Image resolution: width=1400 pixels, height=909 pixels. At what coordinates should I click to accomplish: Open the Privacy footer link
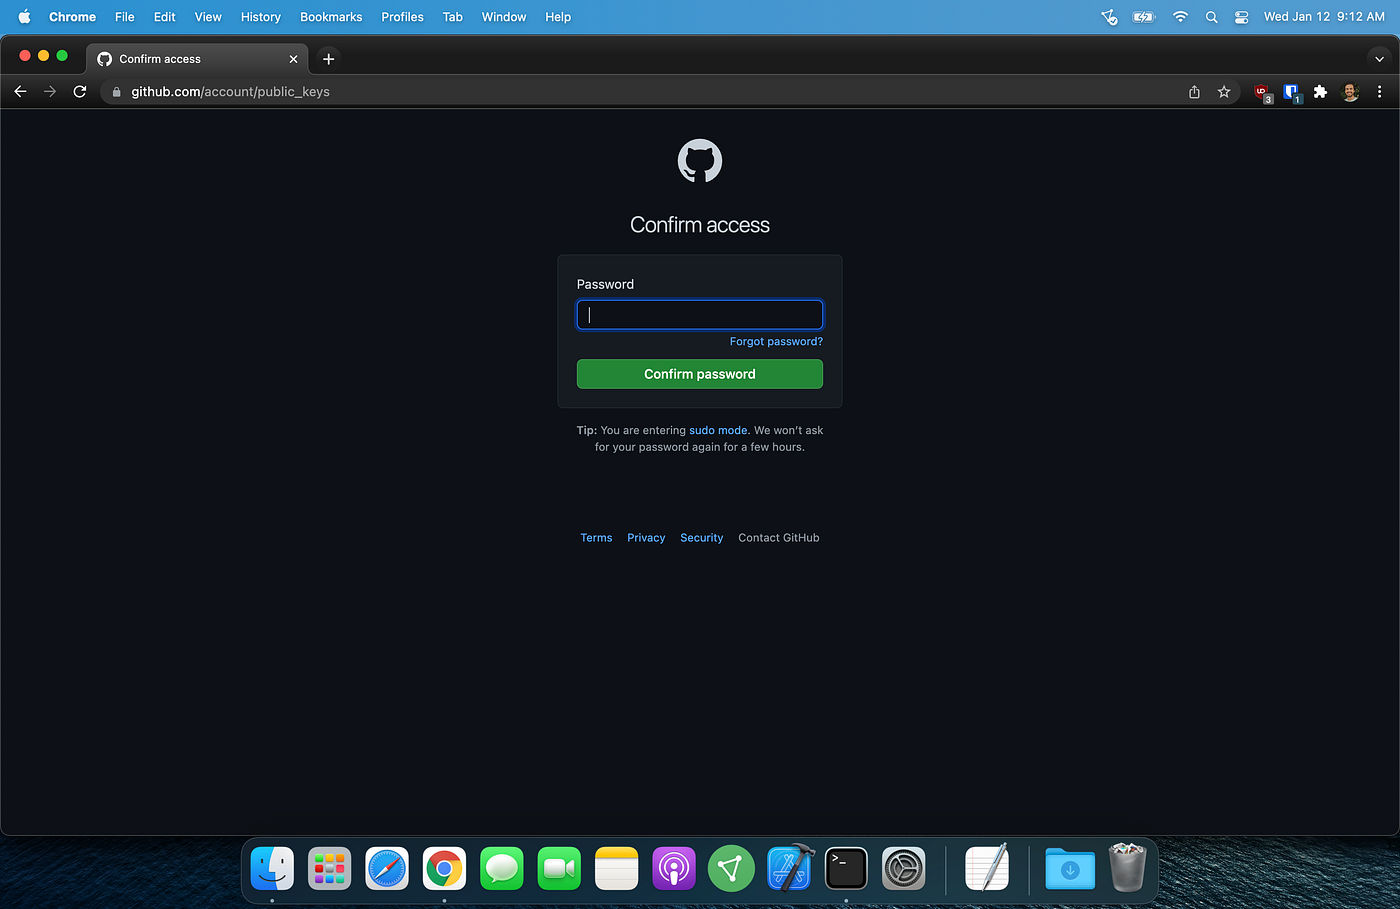pyautogui.click(x=646, y=538)
